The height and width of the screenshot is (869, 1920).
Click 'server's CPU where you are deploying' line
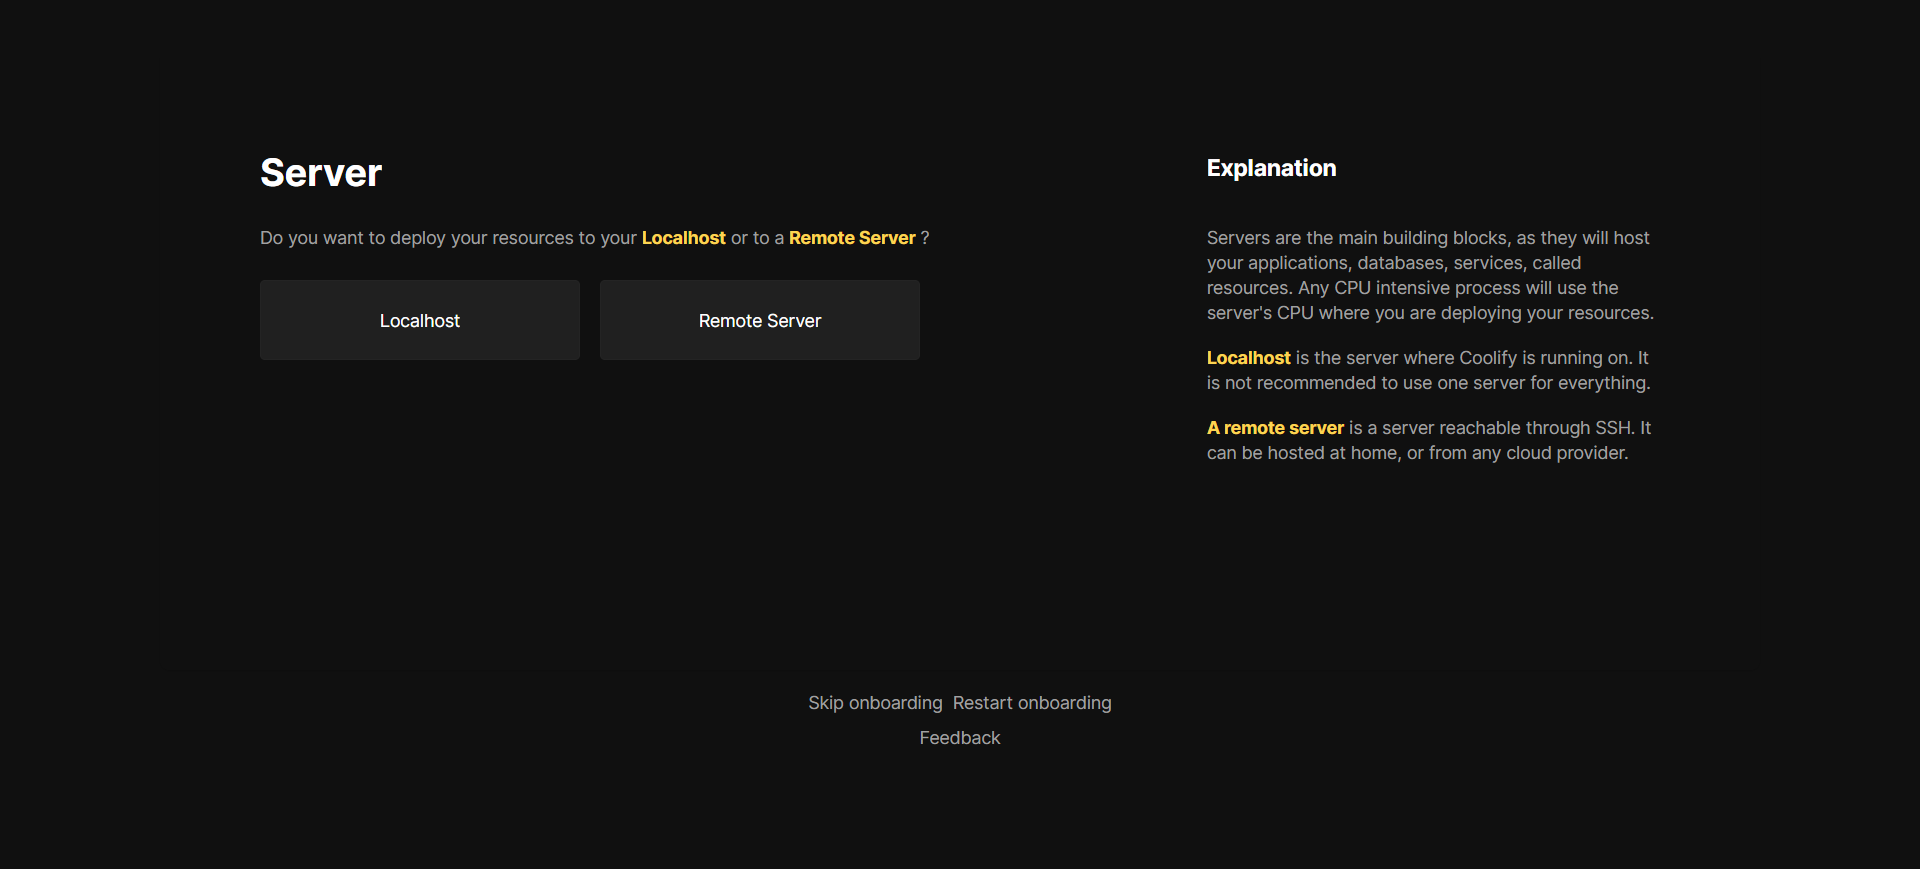click(x=1430, y=313)
